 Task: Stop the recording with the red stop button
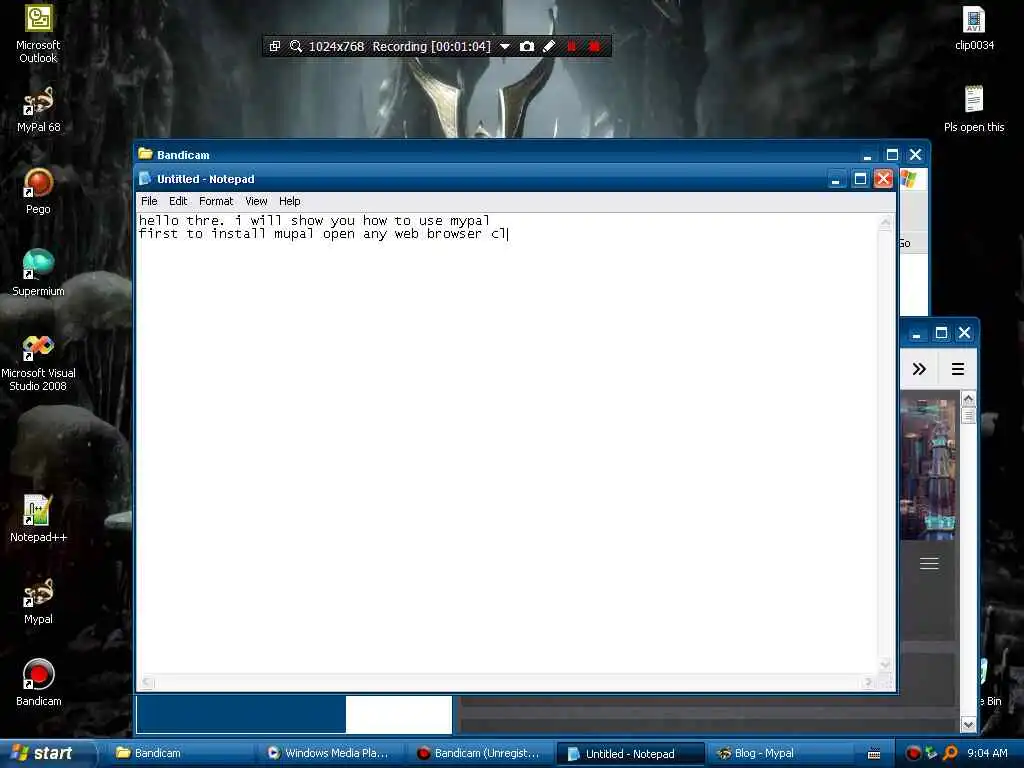tap(594, 46)
